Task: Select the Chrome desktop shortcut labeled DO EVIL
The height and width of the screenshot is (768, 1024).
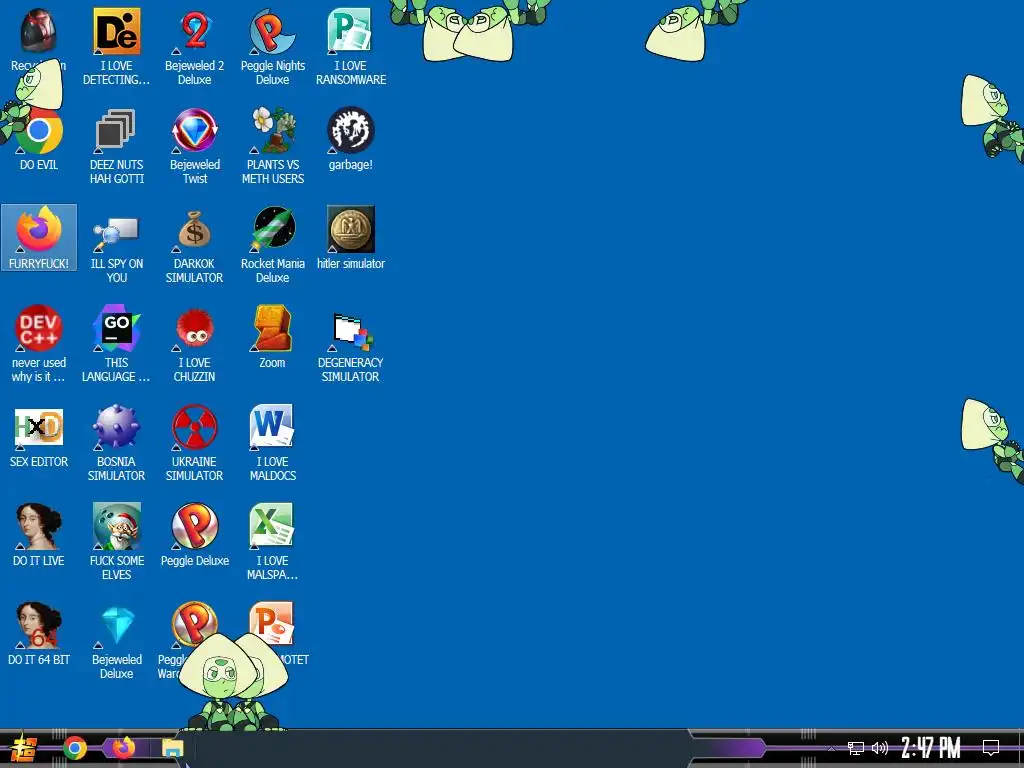Action: point(39,130)
